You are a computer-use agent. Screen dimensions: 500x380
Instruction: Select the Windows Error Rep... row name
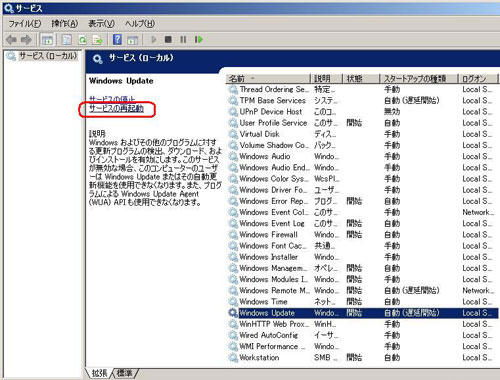274,201
